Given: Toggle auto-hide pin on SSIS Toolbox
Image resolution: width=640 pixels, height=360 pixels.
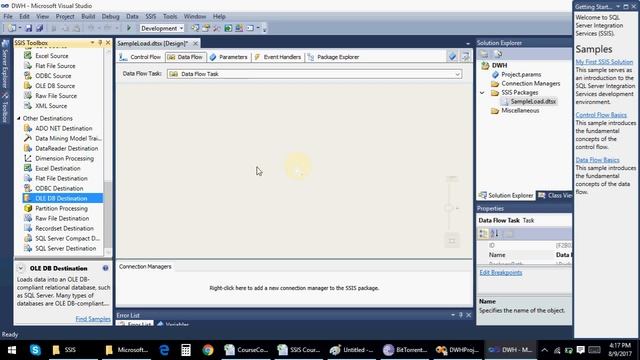Looking at the screenshot, I should 100,42.
